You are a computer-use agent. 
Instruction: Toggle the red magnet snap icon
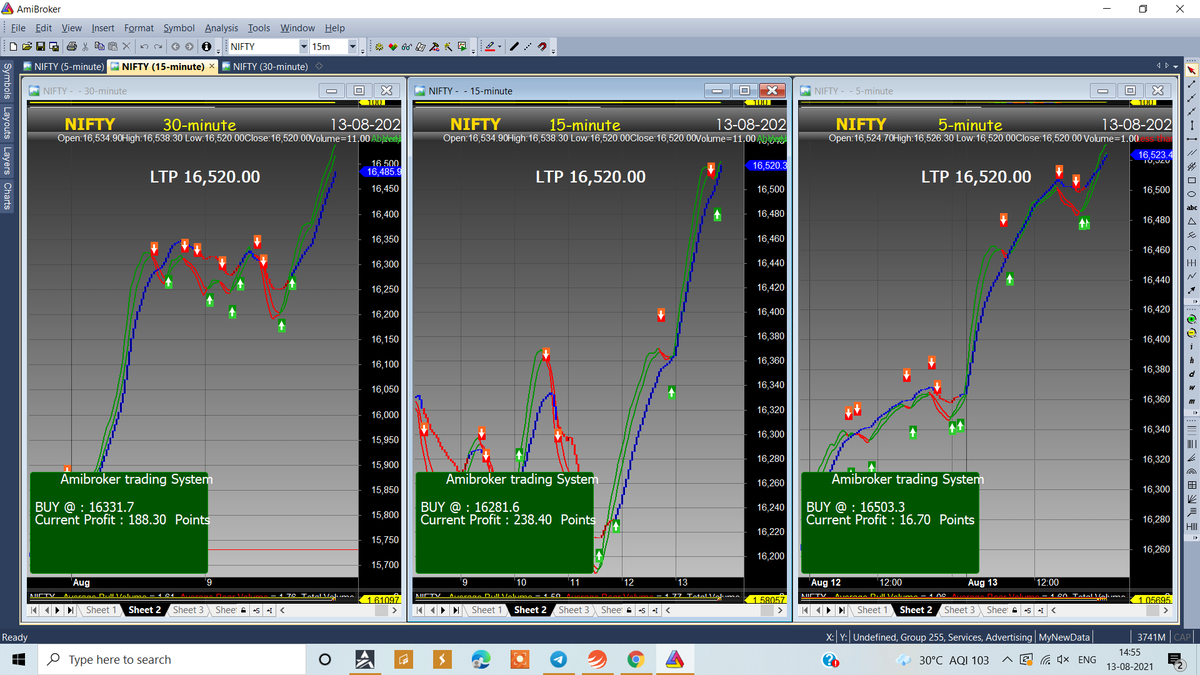coord(542,46)
